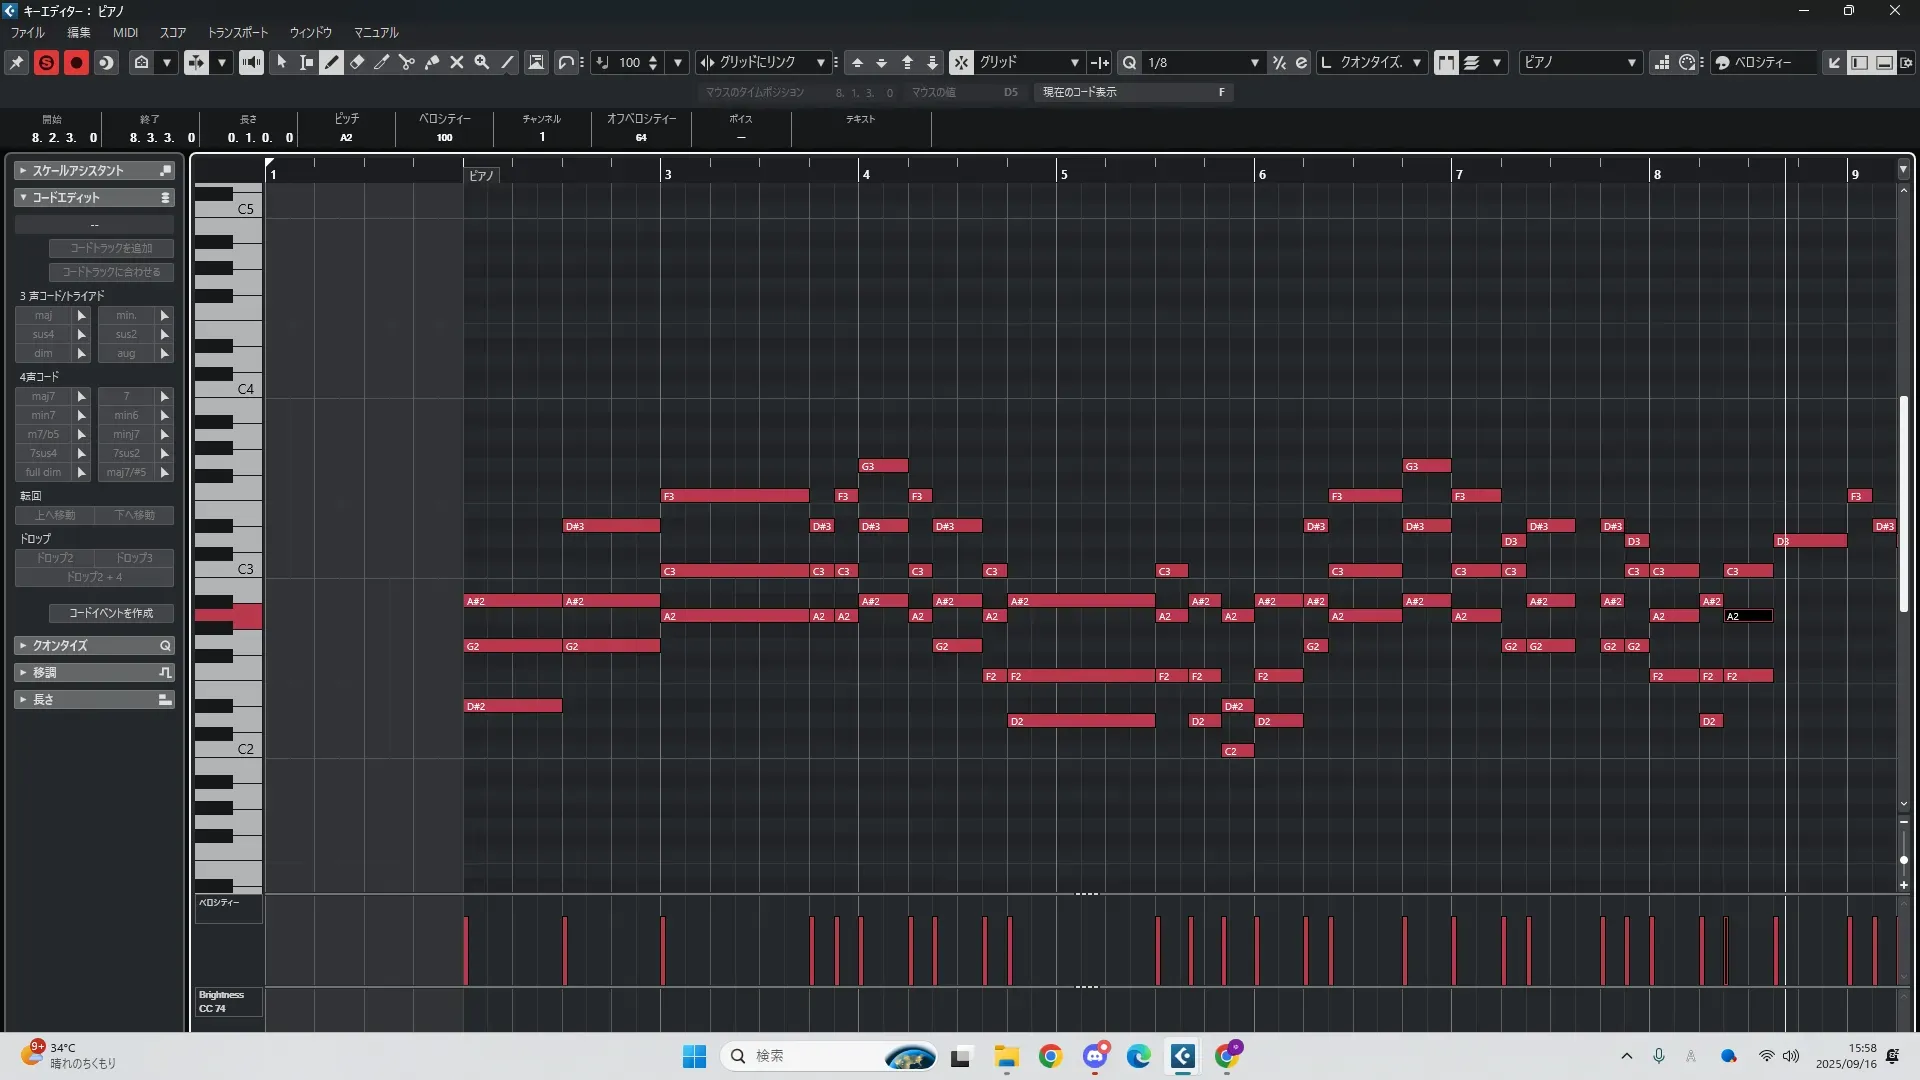The image size is (1920, 1080).
Task: Open the トランスポート menu
Action: tap(237, 32)
